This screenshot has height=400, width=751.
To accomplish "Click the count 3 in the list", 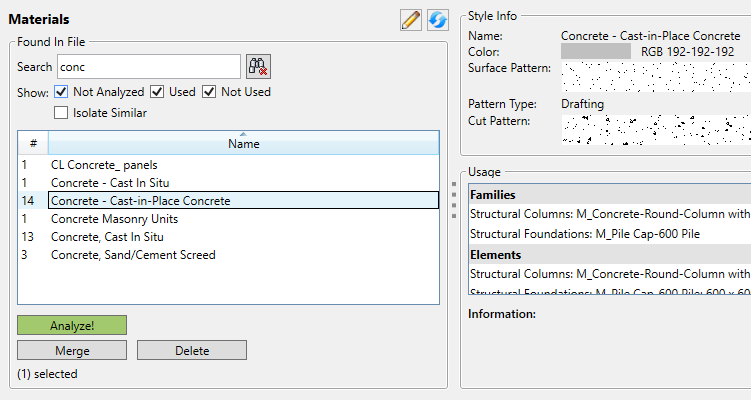I will [x=24, y=255].
